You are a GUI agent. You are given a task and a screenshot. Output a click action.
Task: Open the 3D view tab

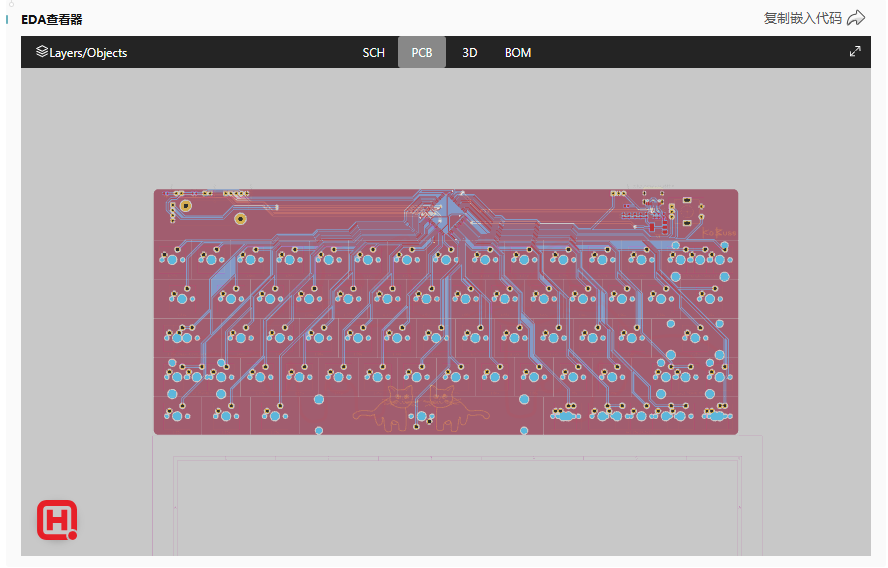point(469,52)
